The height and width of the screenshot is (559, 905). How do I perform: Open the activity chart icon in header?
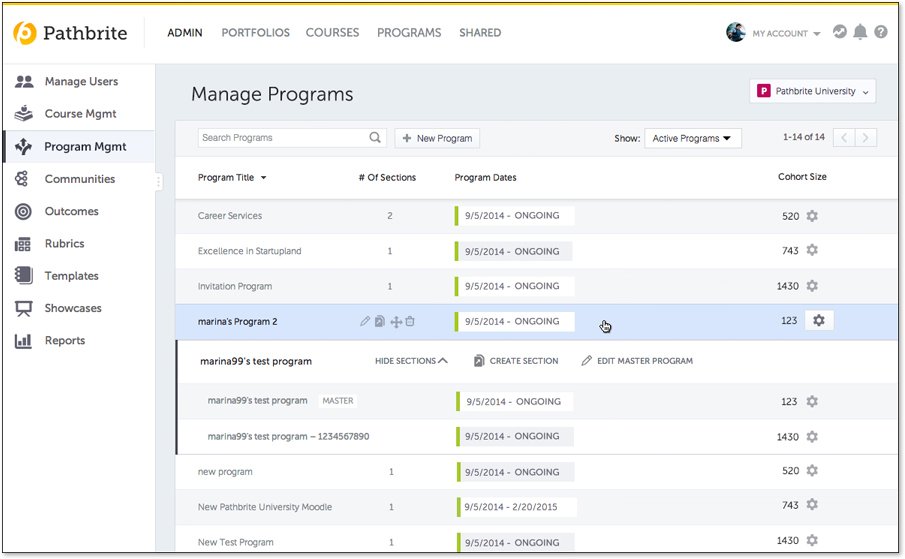(839, 32)
